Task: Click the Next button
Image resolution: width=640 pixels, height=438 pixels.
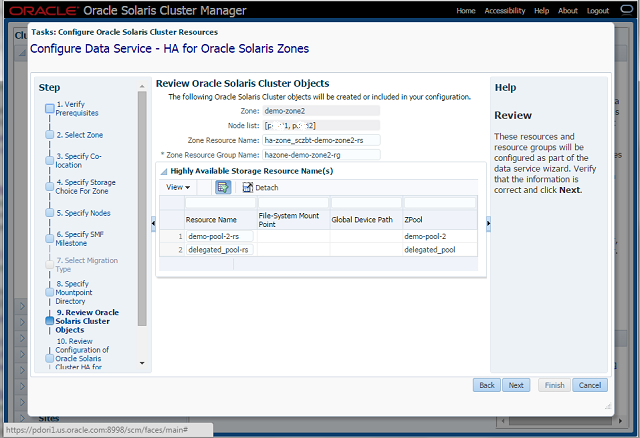Action: [x=516, y=385]
